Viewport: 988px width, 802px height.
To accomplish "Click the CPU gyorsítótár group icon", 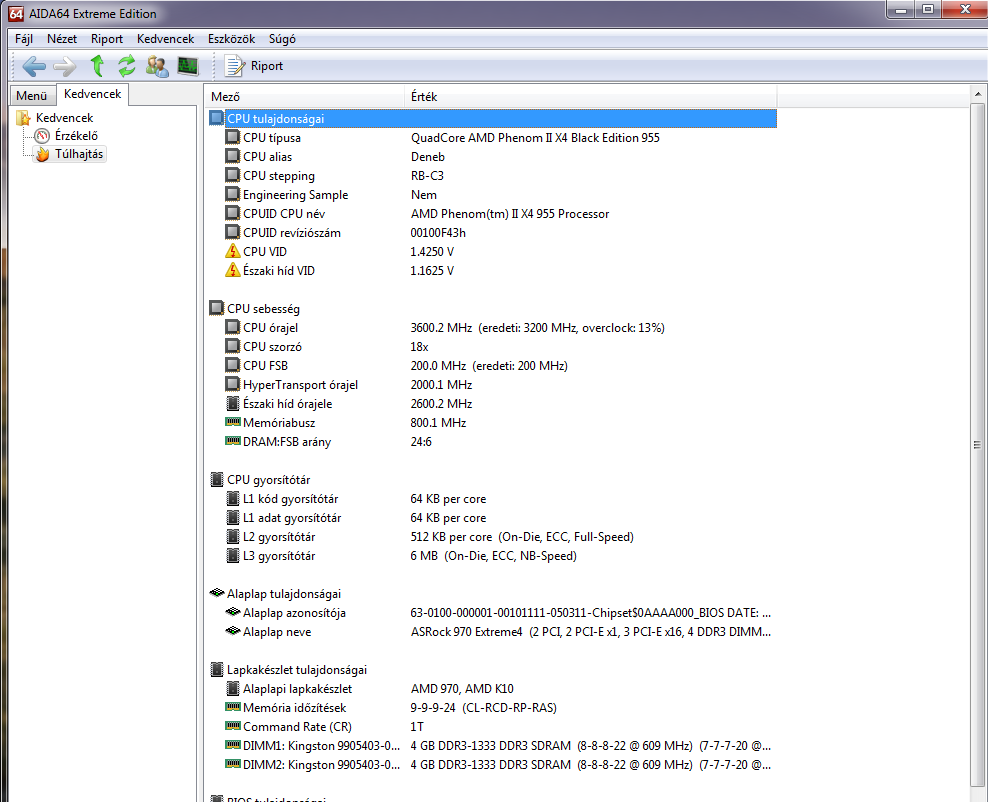I will click(x=216, y=479).
